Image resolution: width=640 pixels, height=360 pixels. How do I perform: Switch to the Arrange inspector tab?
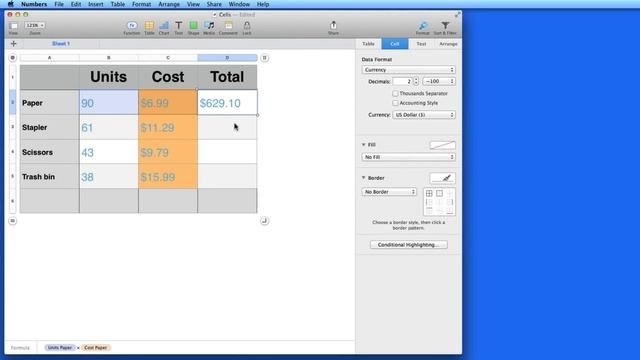coord(448,44)
